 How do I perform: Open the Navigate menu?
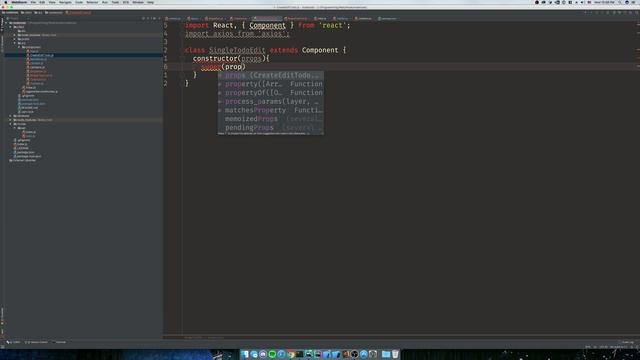pyautogui.click(x=65, y=2)
